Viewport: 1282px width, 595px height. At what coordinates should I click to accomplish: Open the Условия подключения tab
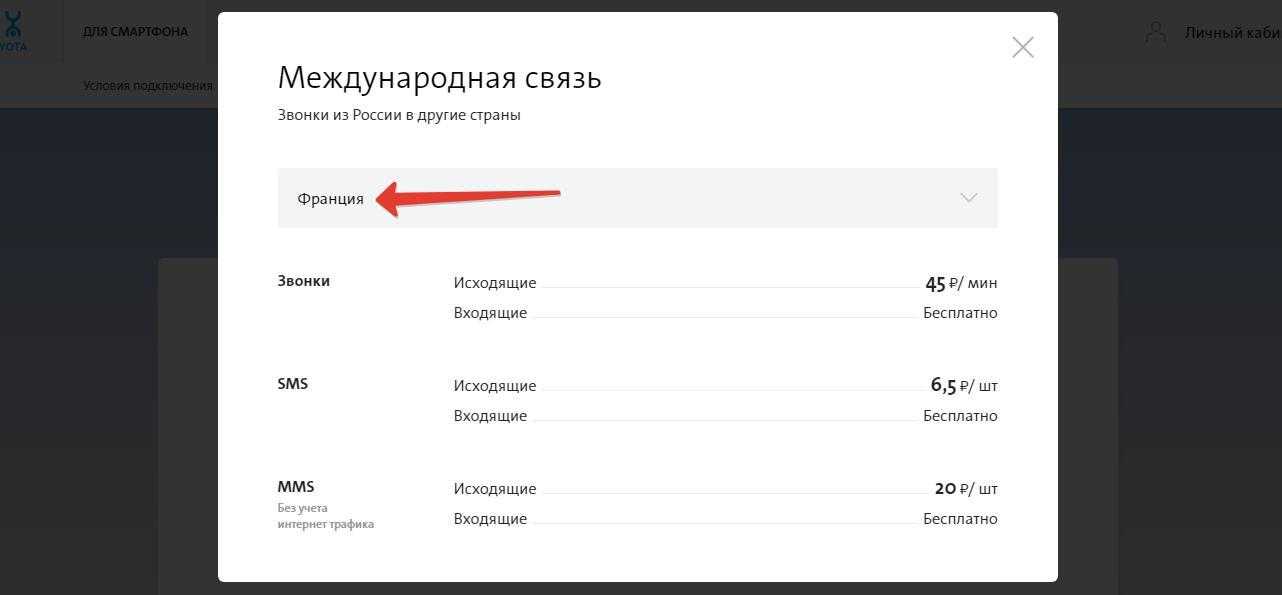click(x=148, y=86)
